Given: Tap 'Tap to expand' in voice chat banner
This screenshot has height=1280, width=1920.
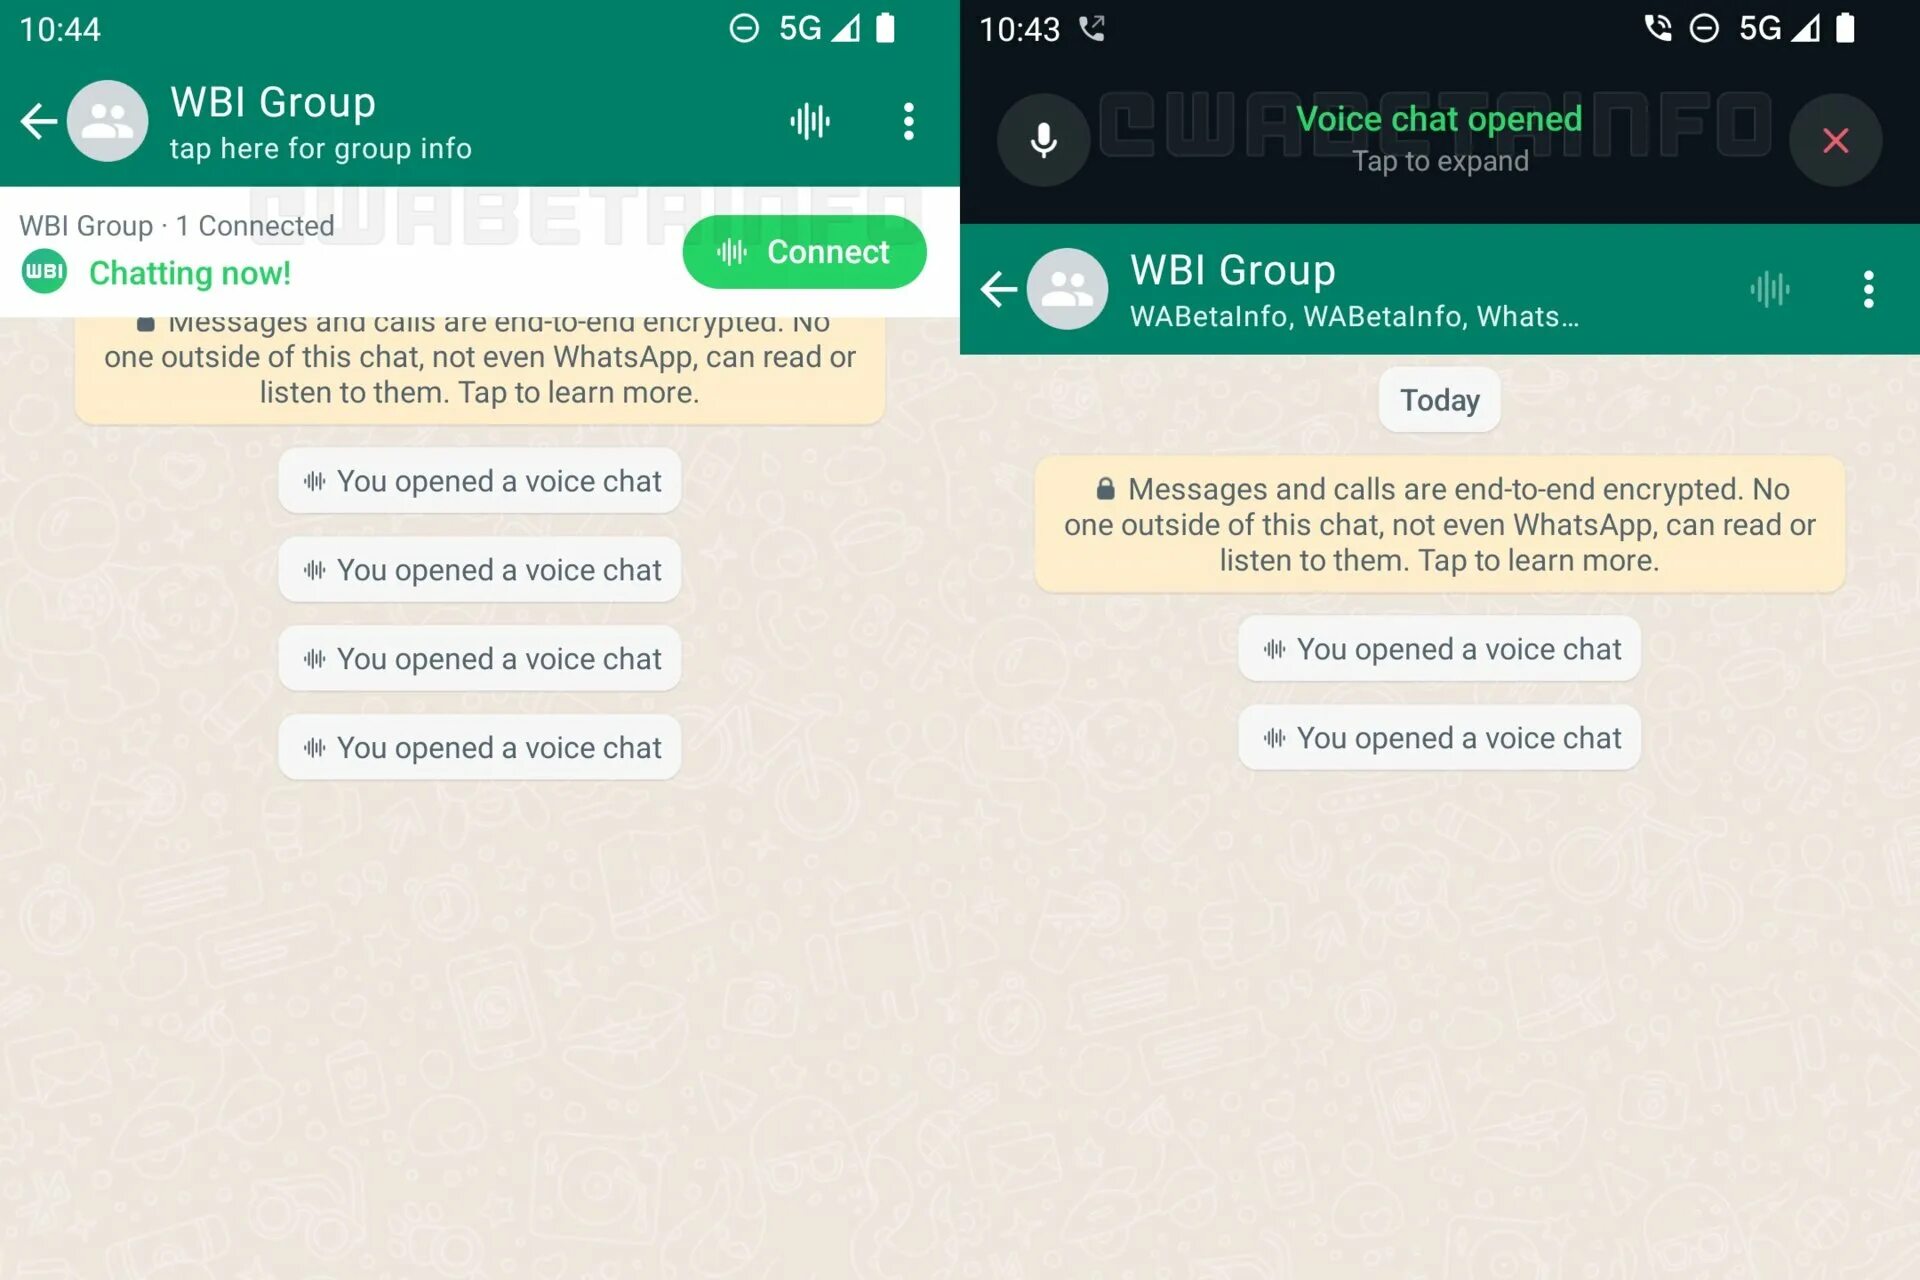Looking at the screenshot, I should 1439,161.
